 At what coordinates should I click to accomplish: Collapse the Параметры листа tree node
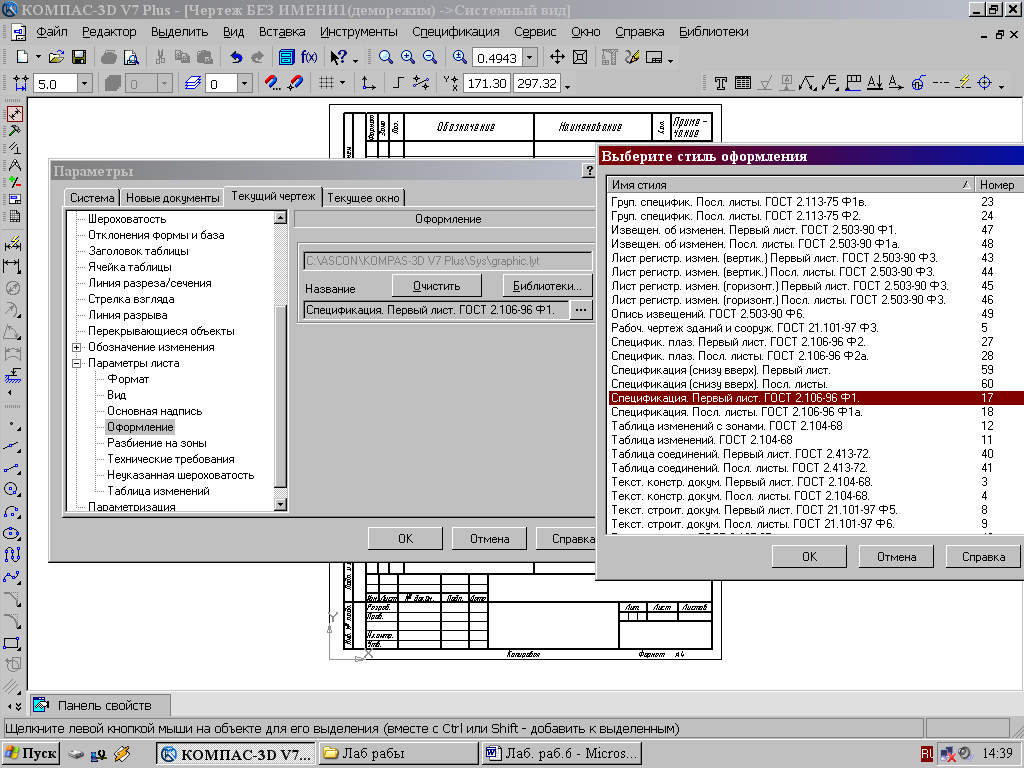(76, 363)
